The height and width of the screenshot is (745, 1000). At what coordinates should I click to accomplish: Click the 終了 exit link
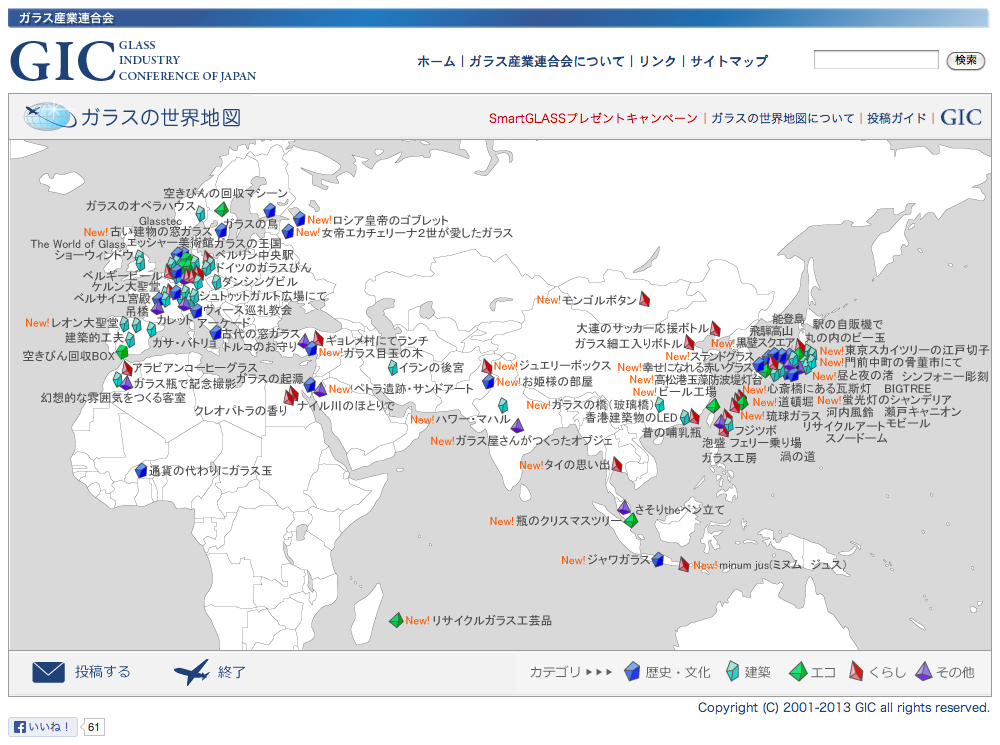[x=232, y=672]
